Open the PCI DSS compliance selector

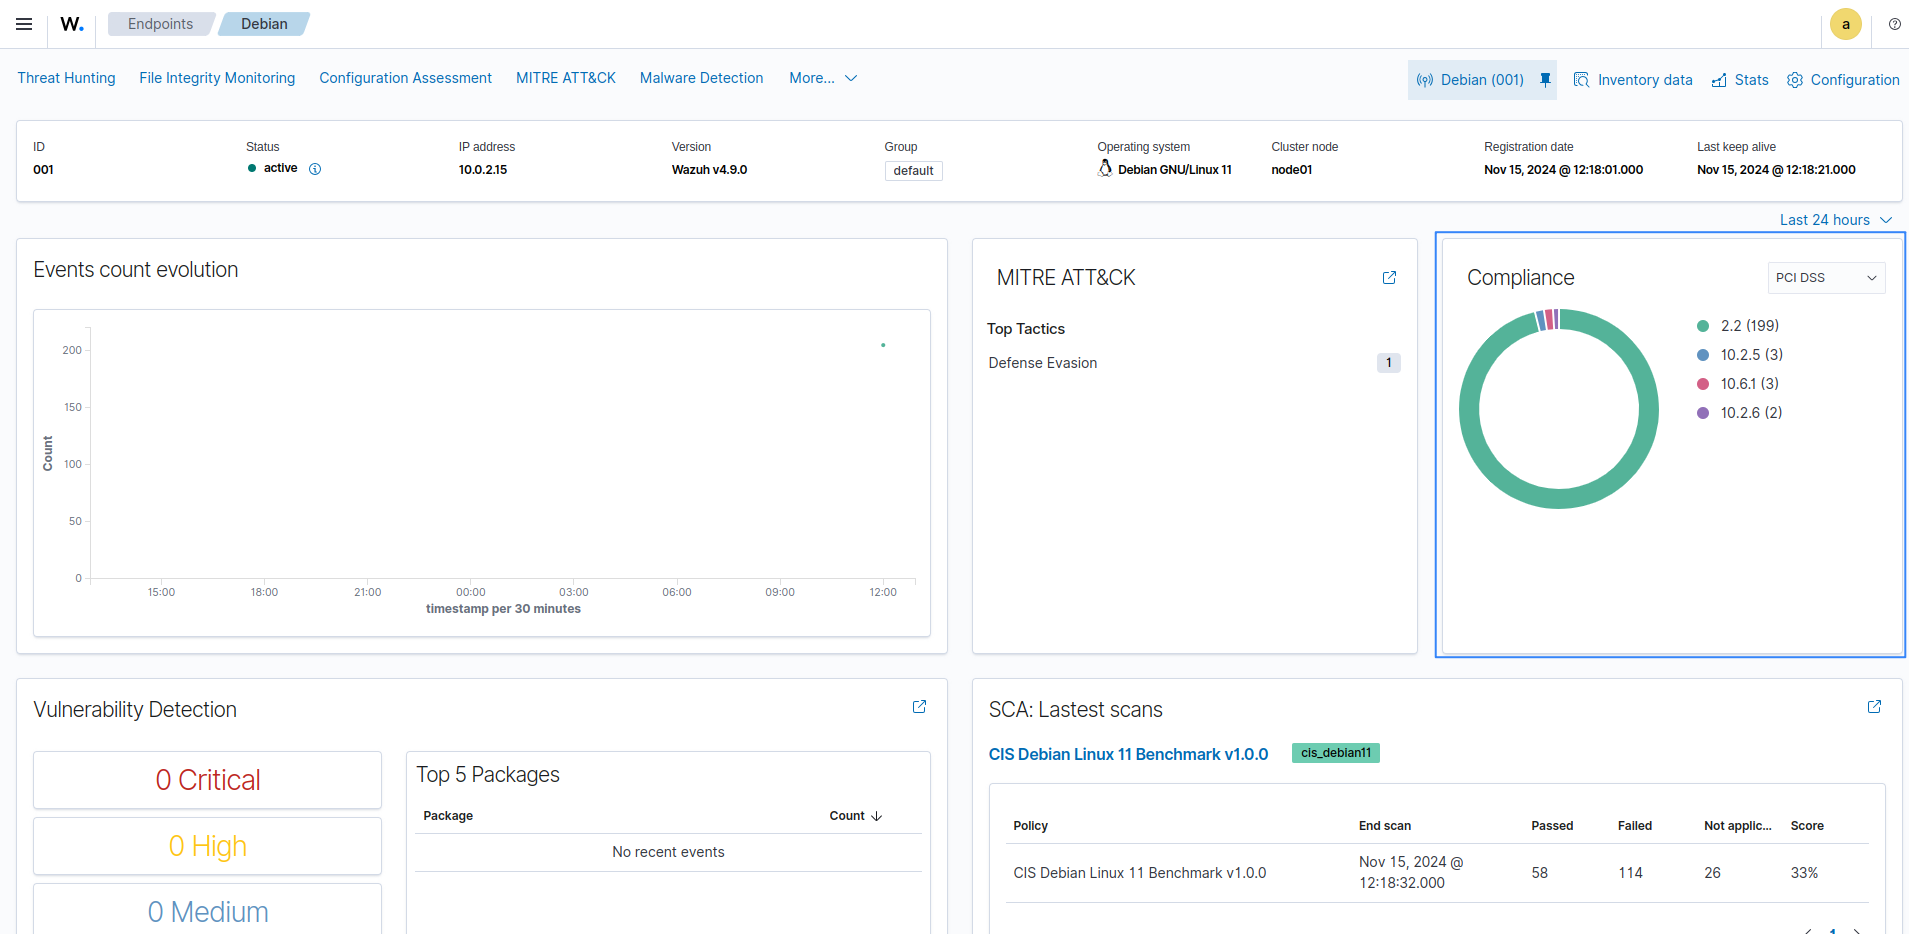click(x=1825, y=277)
